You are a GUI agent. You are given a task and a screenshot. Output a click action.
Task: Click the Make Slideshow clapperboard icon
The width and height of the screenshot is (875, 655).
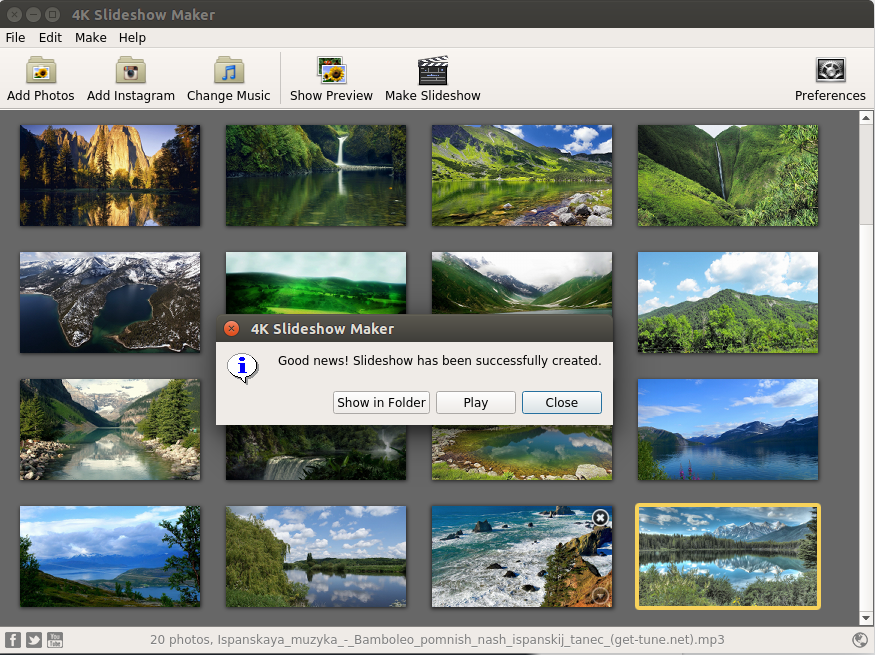click(432, 71)
